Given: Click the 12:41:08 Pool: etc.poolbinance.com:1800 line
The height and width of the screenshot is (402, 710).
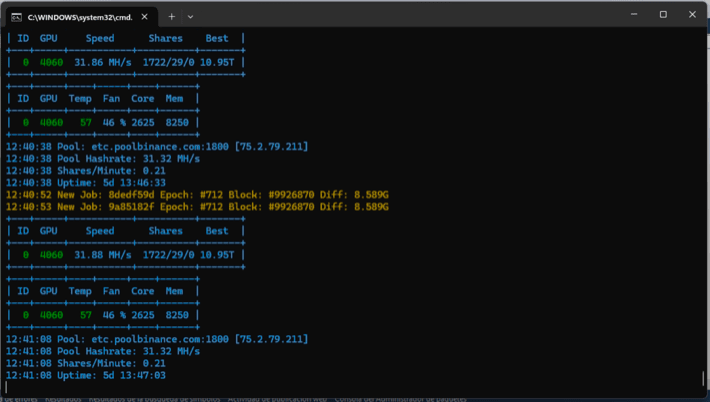Looking at the screenshot, I should 157,339.
